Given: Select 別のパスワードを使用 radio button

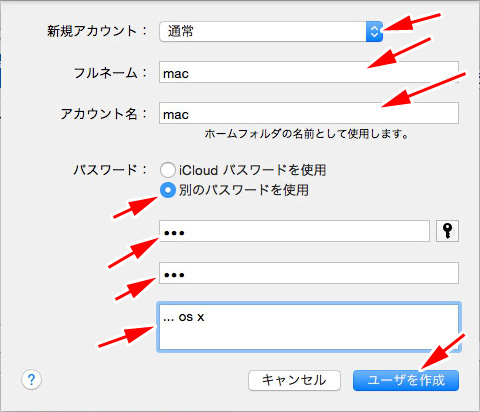Looking at the screenshot, I should (x=167, y=190).
